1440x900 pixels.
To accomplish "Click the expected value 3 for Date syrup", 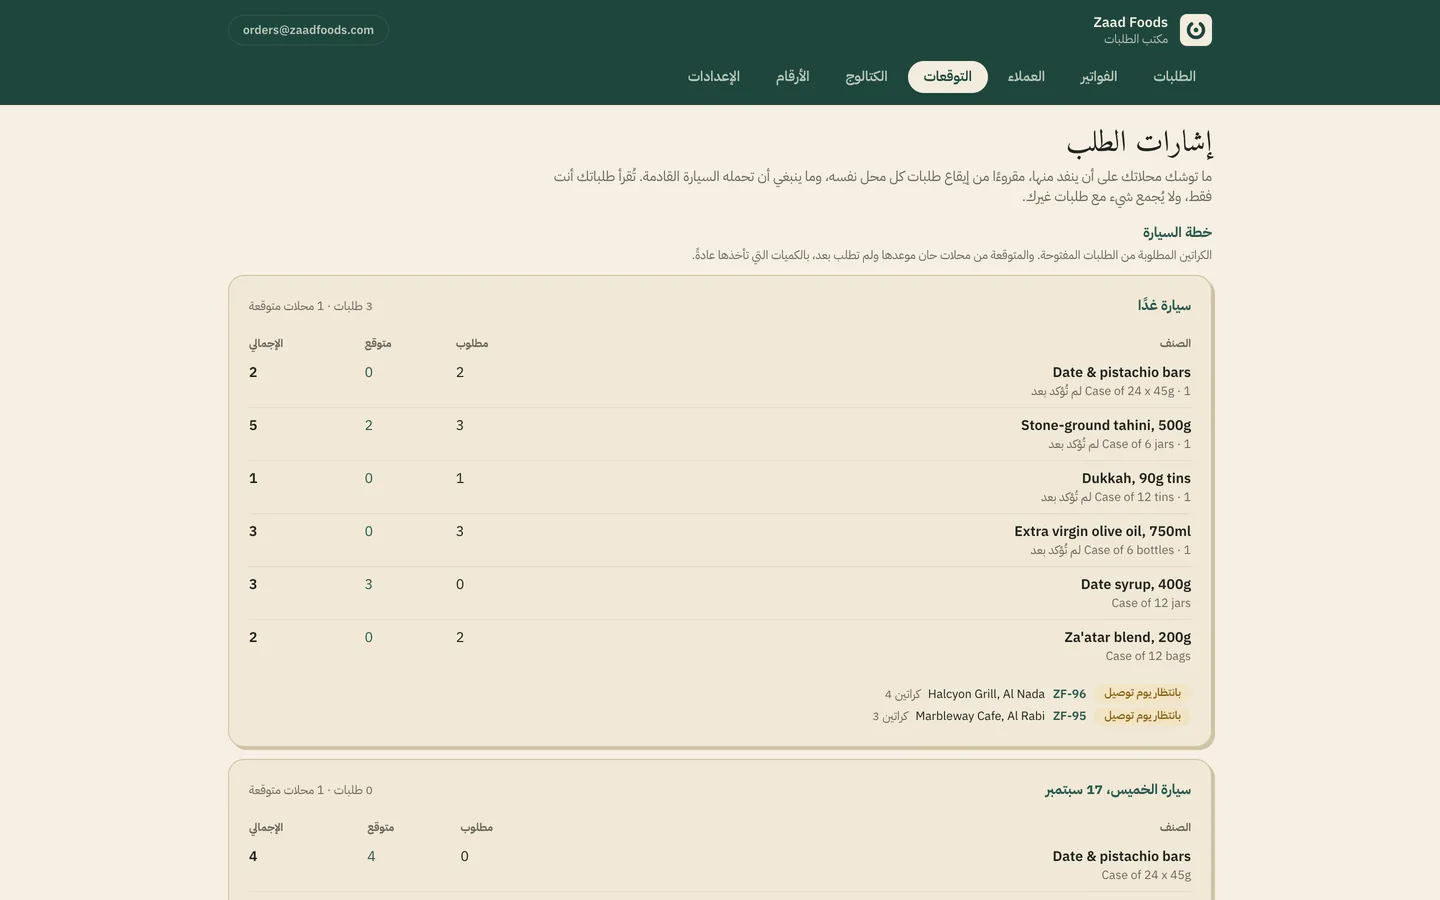I will (369, 584).
